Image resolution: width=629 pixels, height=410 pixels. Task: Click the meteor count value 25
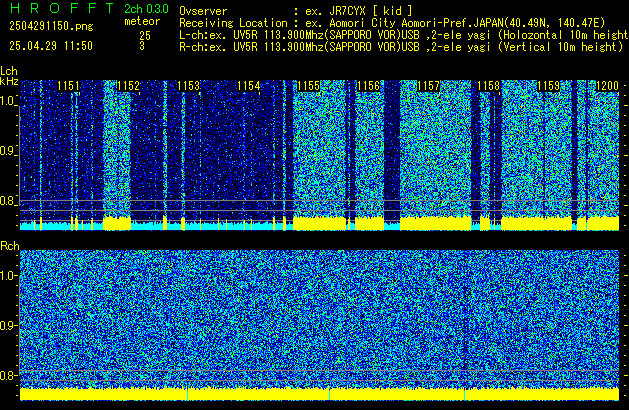145,36
